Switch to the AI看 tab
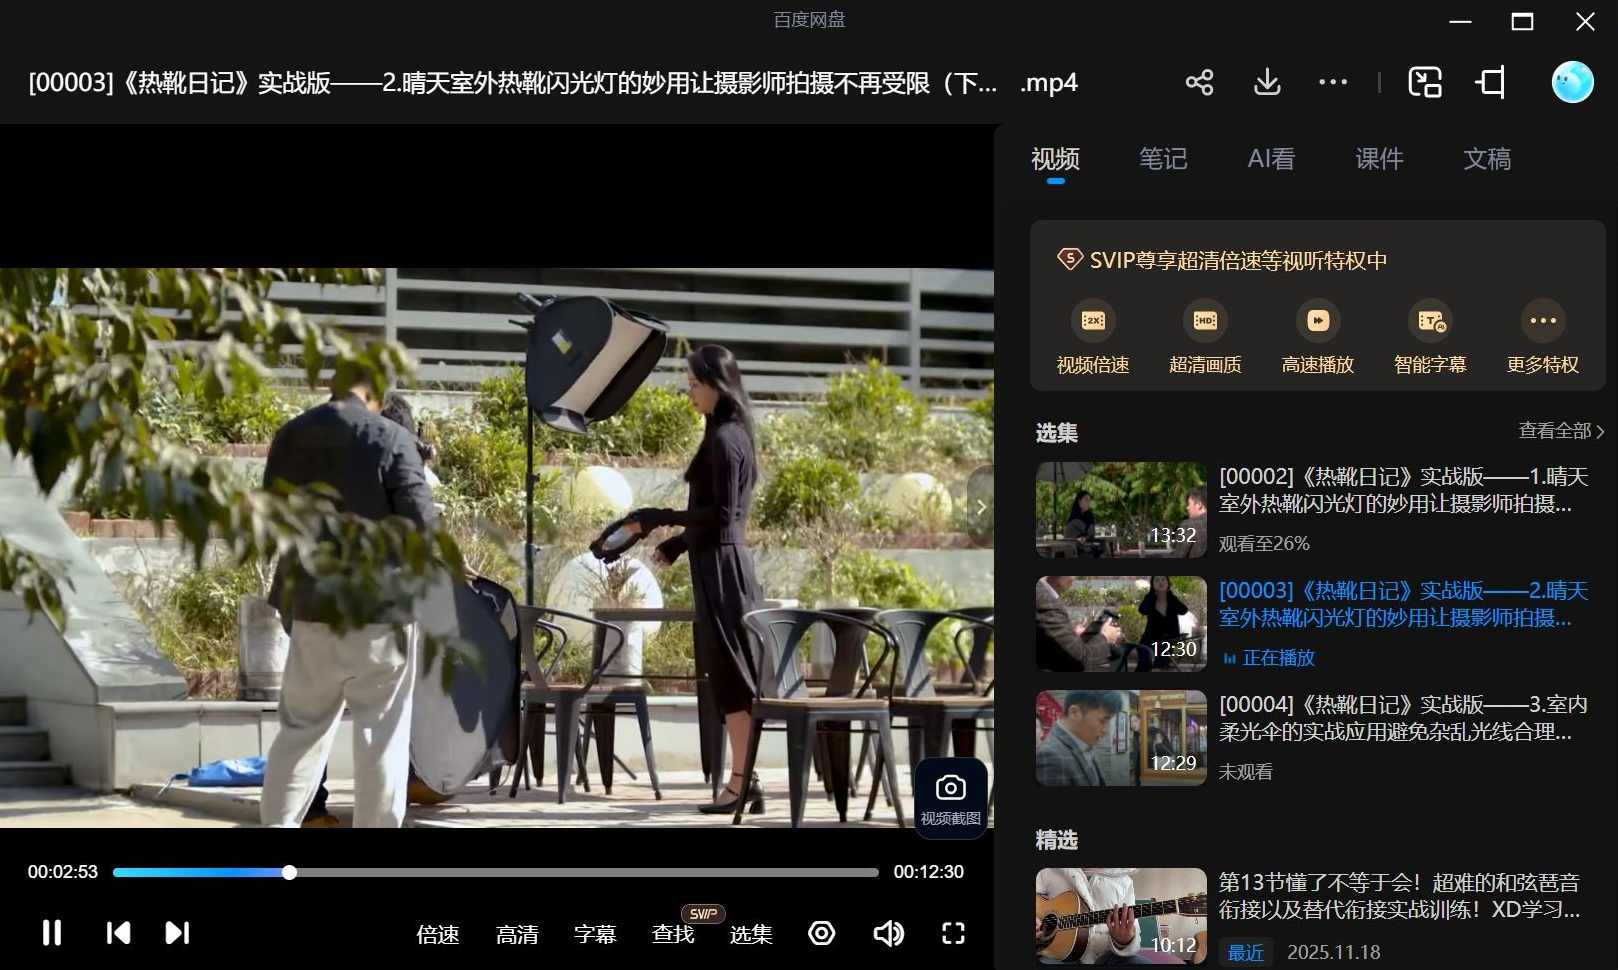The height and width of the screenshot is (970, 1618). click(1271, 158)
